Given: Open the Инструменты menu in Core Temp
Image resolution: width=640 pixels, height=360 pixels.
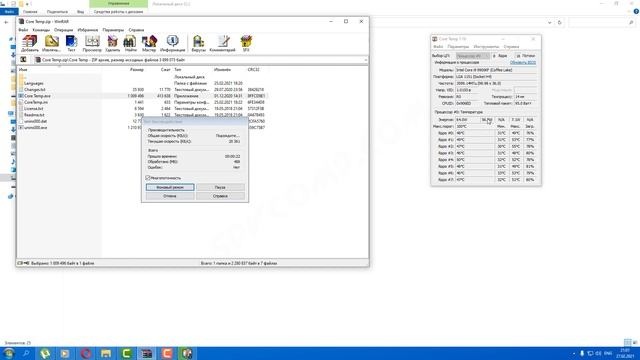Looking at the screenshot, I should [x=486, y=47].
